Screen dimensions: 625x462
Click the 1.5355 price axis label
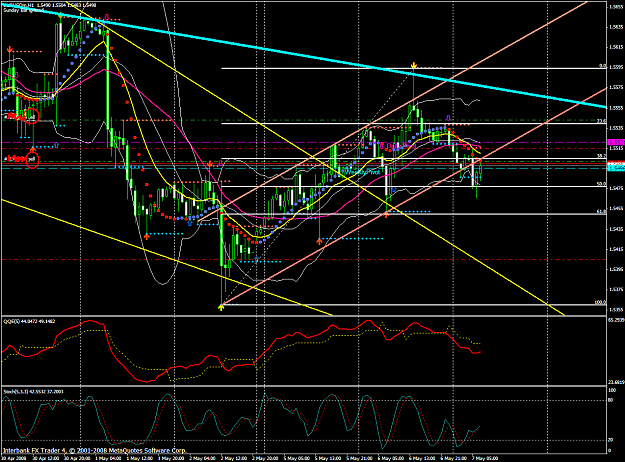point(616,309)
